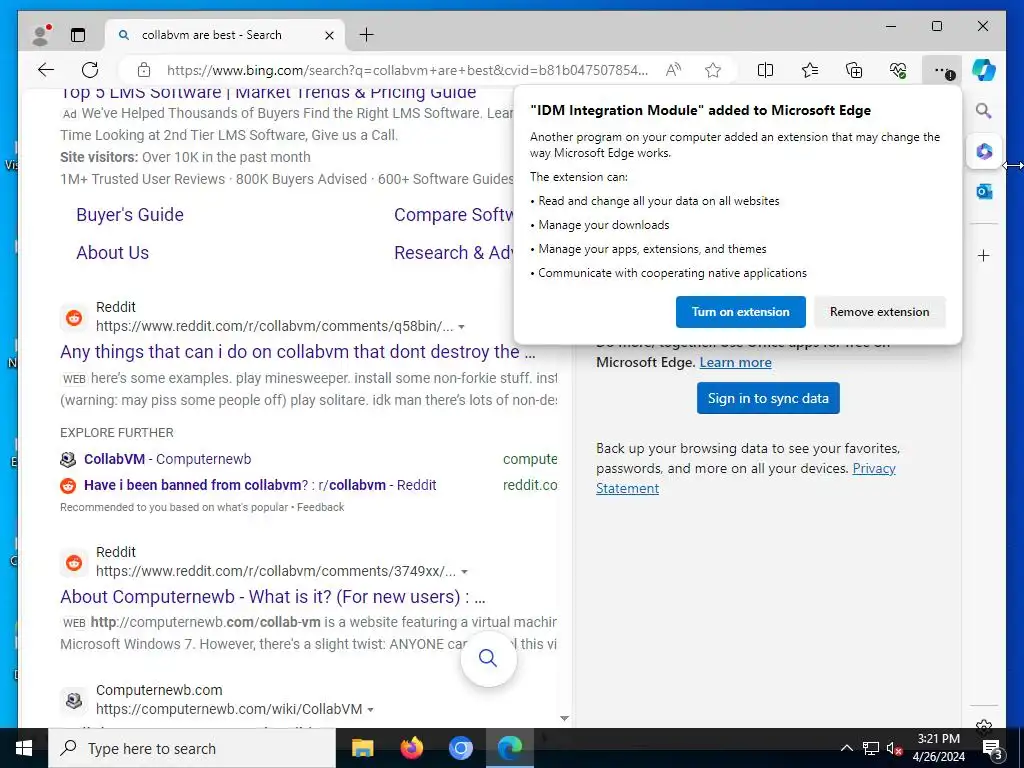Expand dropdown next to q58bin Reddit URL
The image size is (1024, 768).
(x=462, y=327)
